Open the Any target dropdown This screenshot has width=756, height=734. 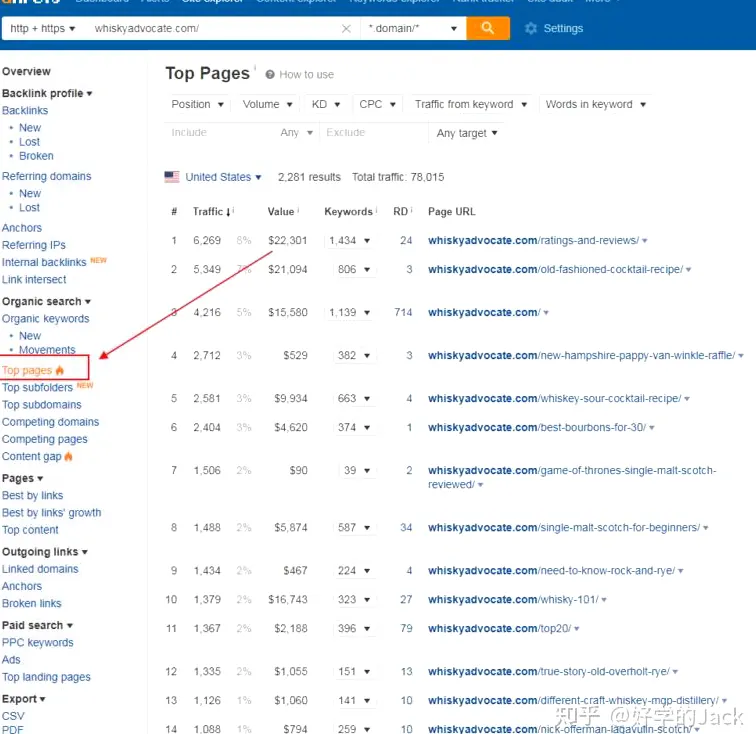pos(467,133)
